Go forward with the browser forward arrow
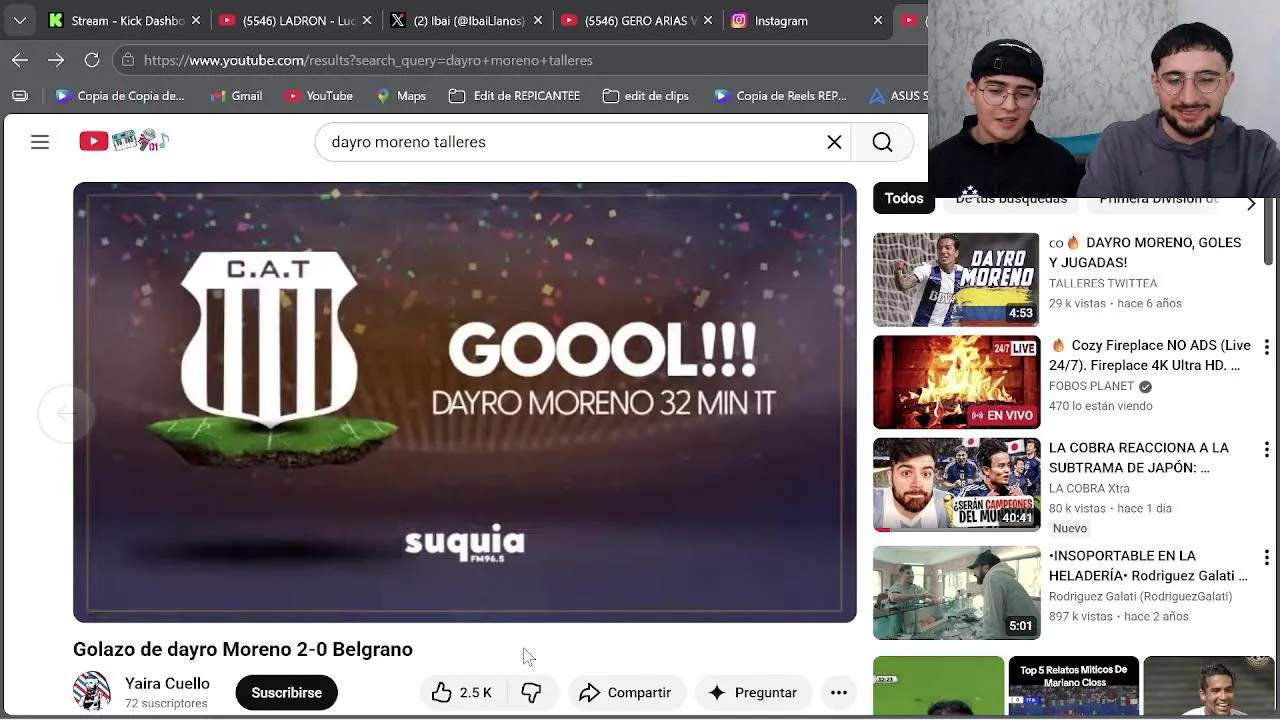The height and width of the screenshot is (720, 1280). click(x=56, y=60)
